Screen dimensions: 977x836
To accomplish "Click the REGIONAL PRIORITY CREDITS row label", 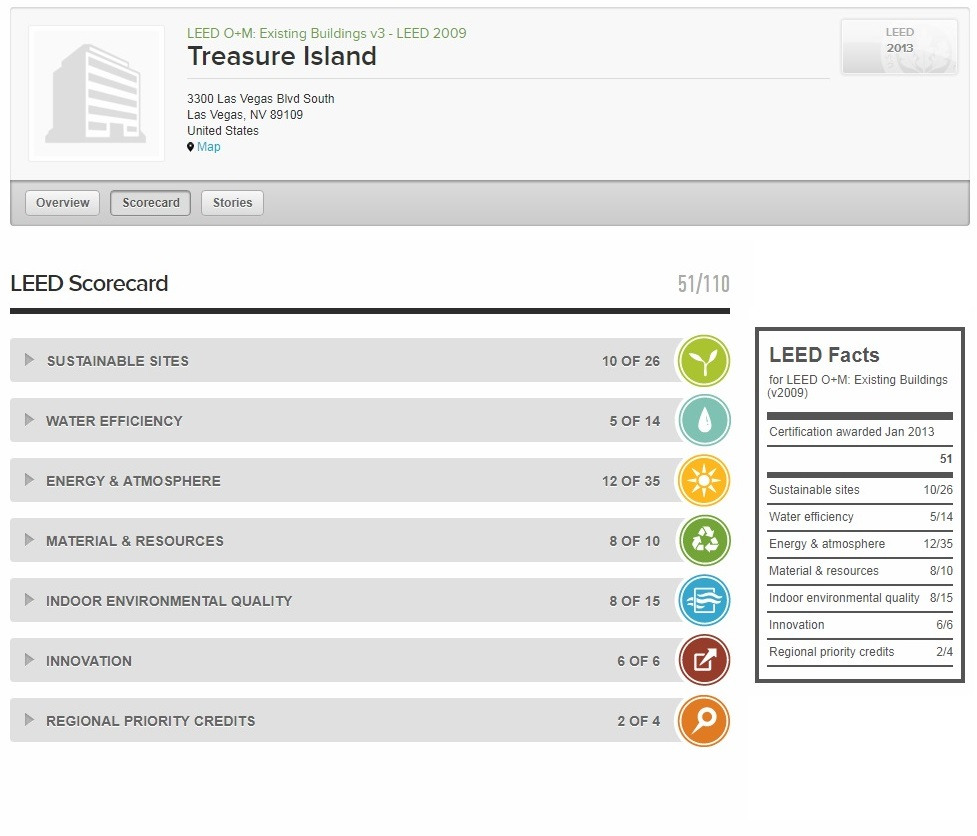I will (151, 721).
